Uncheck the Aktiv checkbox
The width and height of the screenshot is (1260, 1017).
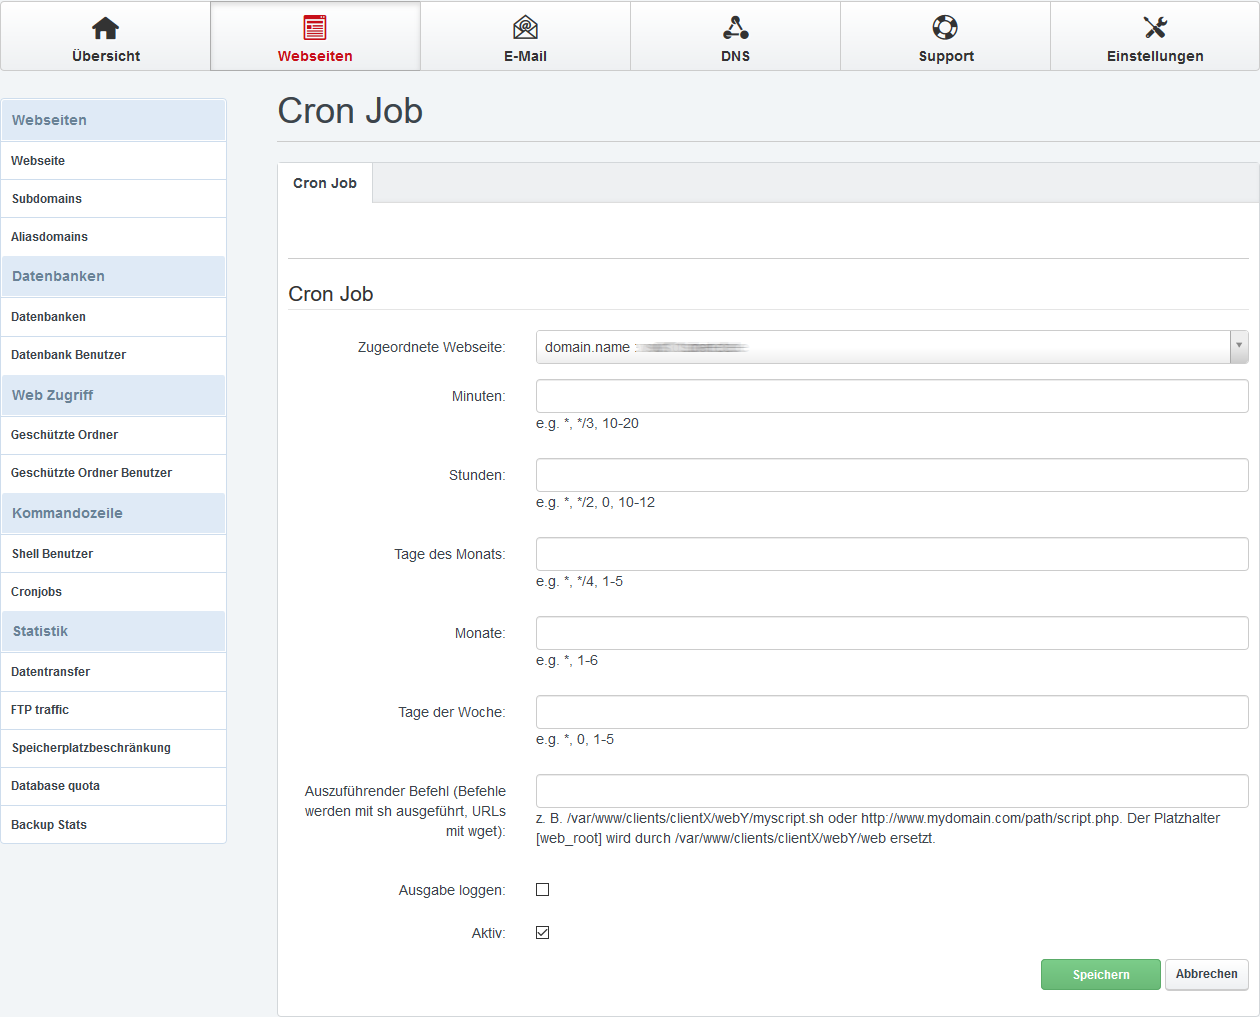click(543, 933)
